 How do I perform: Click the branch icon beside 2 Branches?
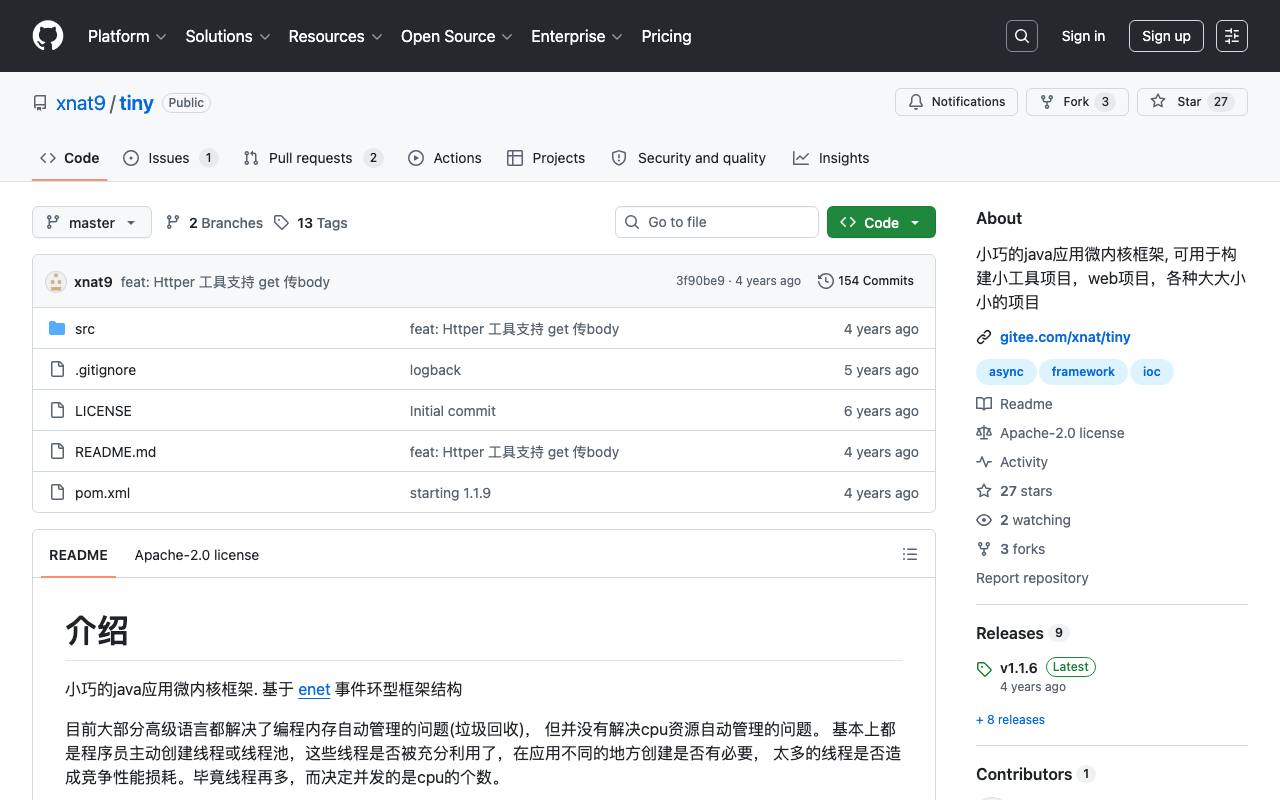[x=173, y=222]
